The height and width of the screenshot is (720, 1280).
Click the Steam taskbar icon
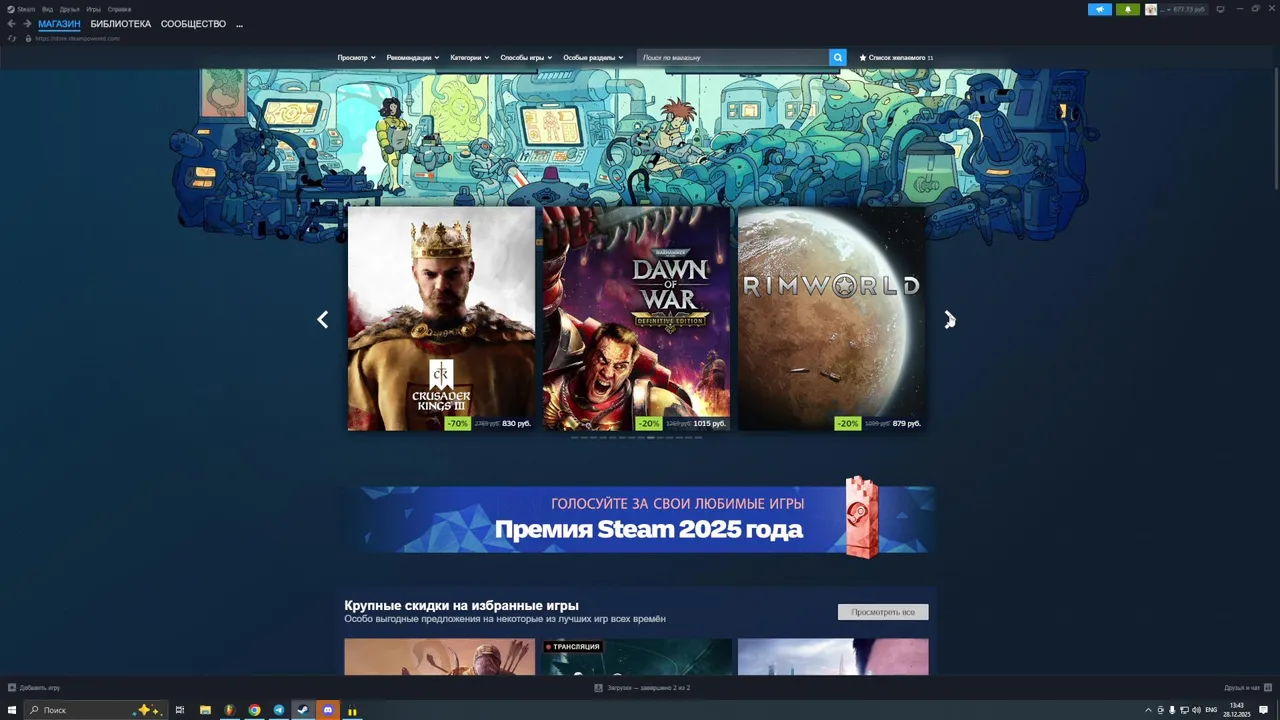(x=303, y=710)
